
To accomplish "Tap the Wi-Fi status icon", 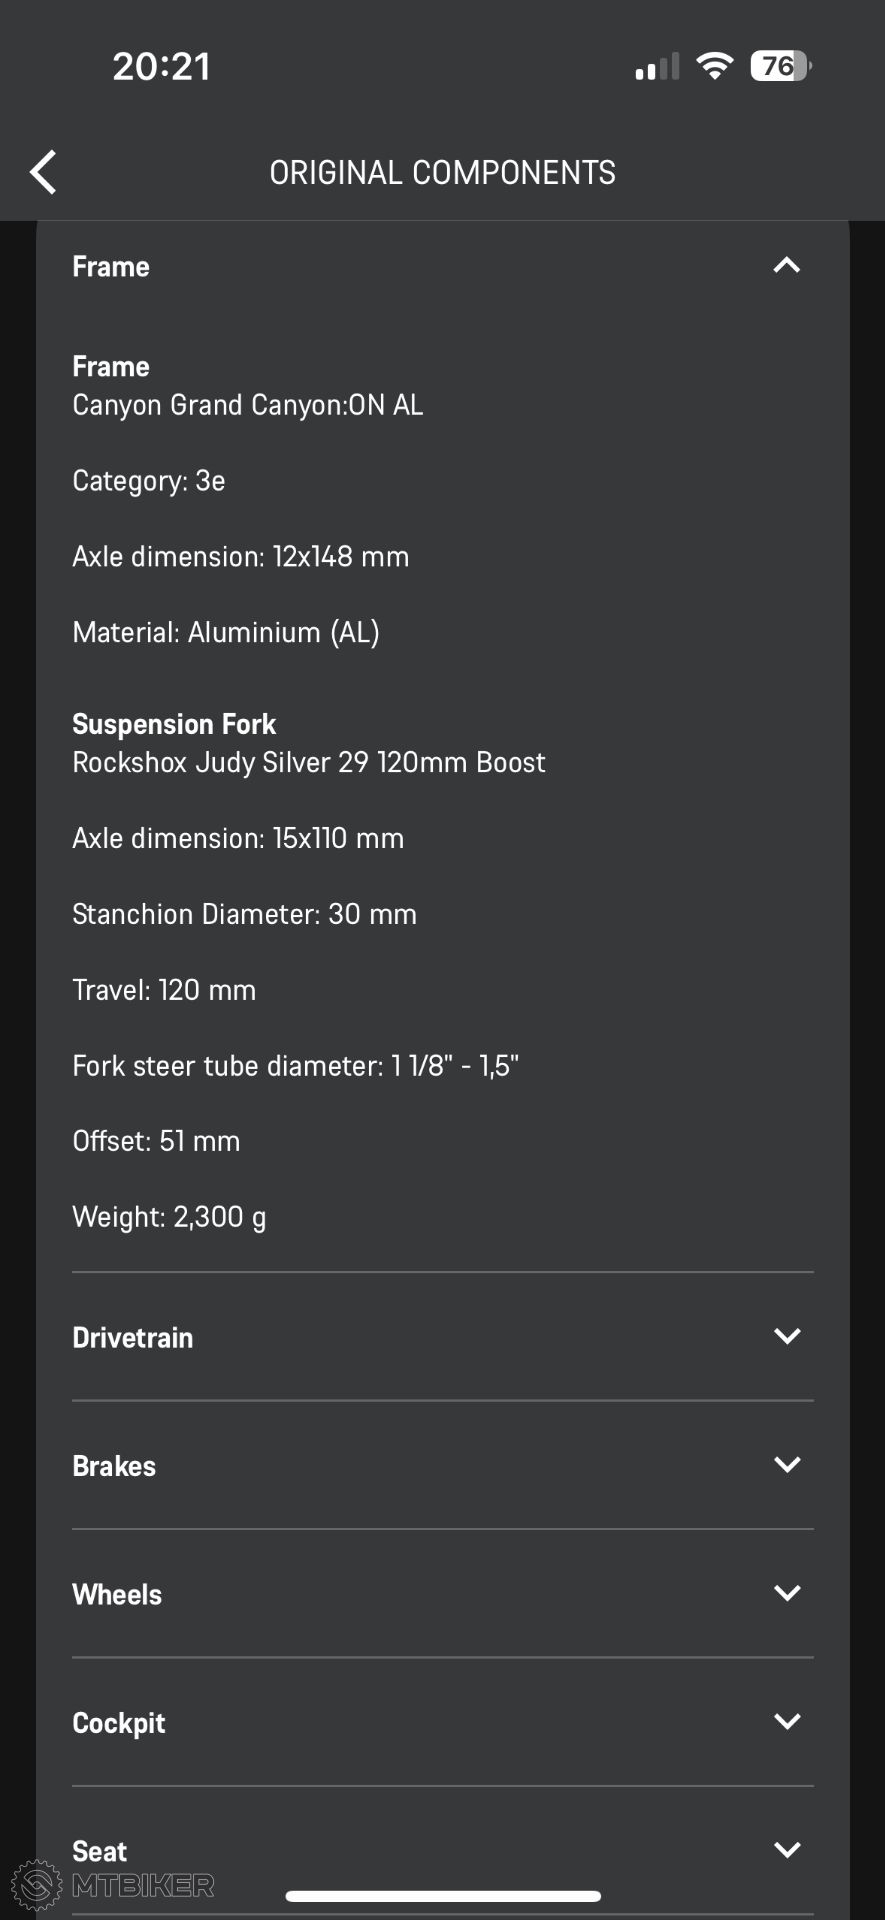I will click(x=714, y=66).
